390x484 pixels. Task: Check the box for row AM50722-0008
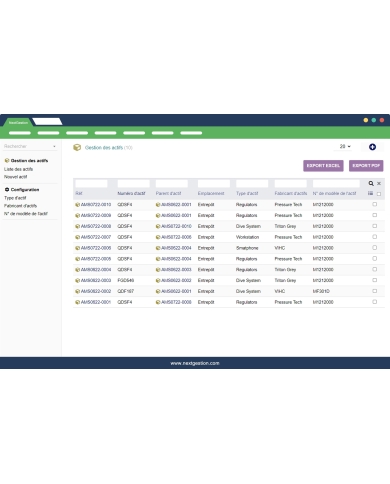coord(375,226)
